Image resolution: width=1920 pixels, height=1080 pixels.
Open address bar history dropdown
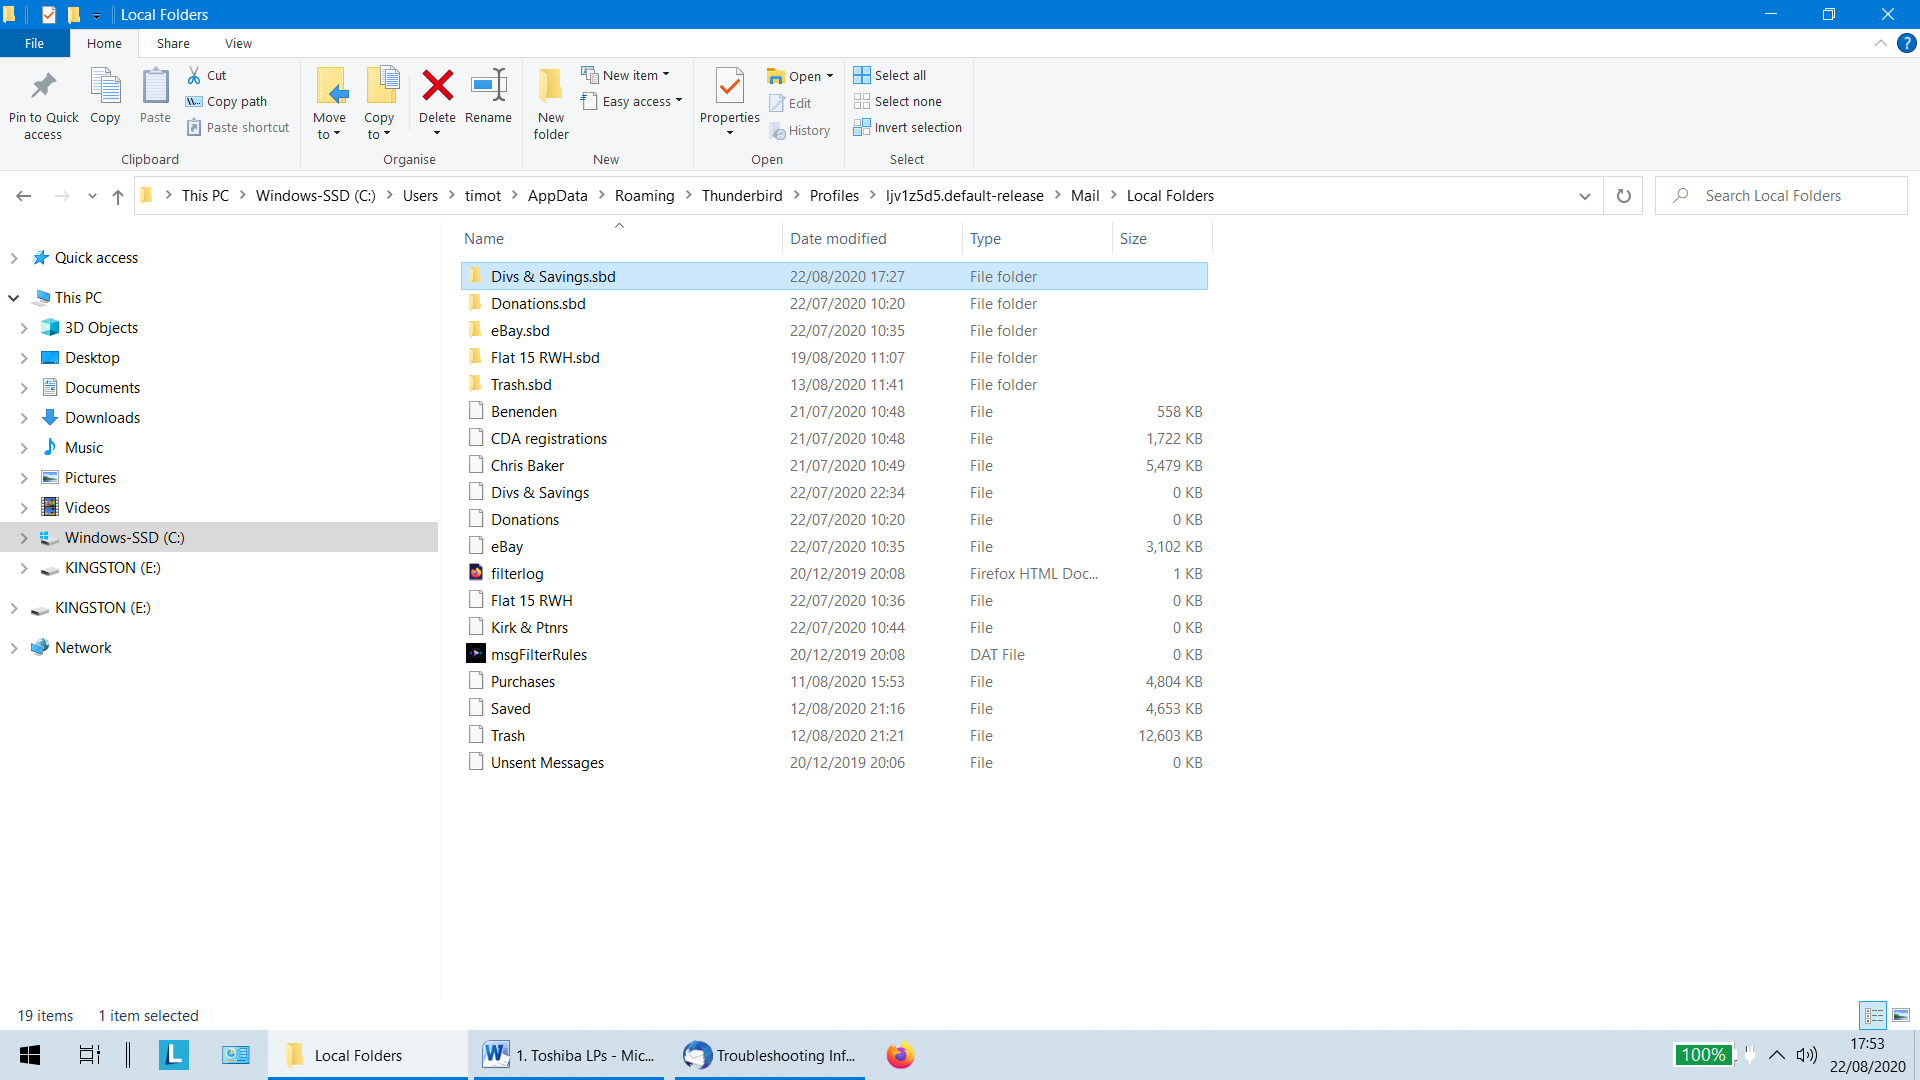(x=1585, y=196)
